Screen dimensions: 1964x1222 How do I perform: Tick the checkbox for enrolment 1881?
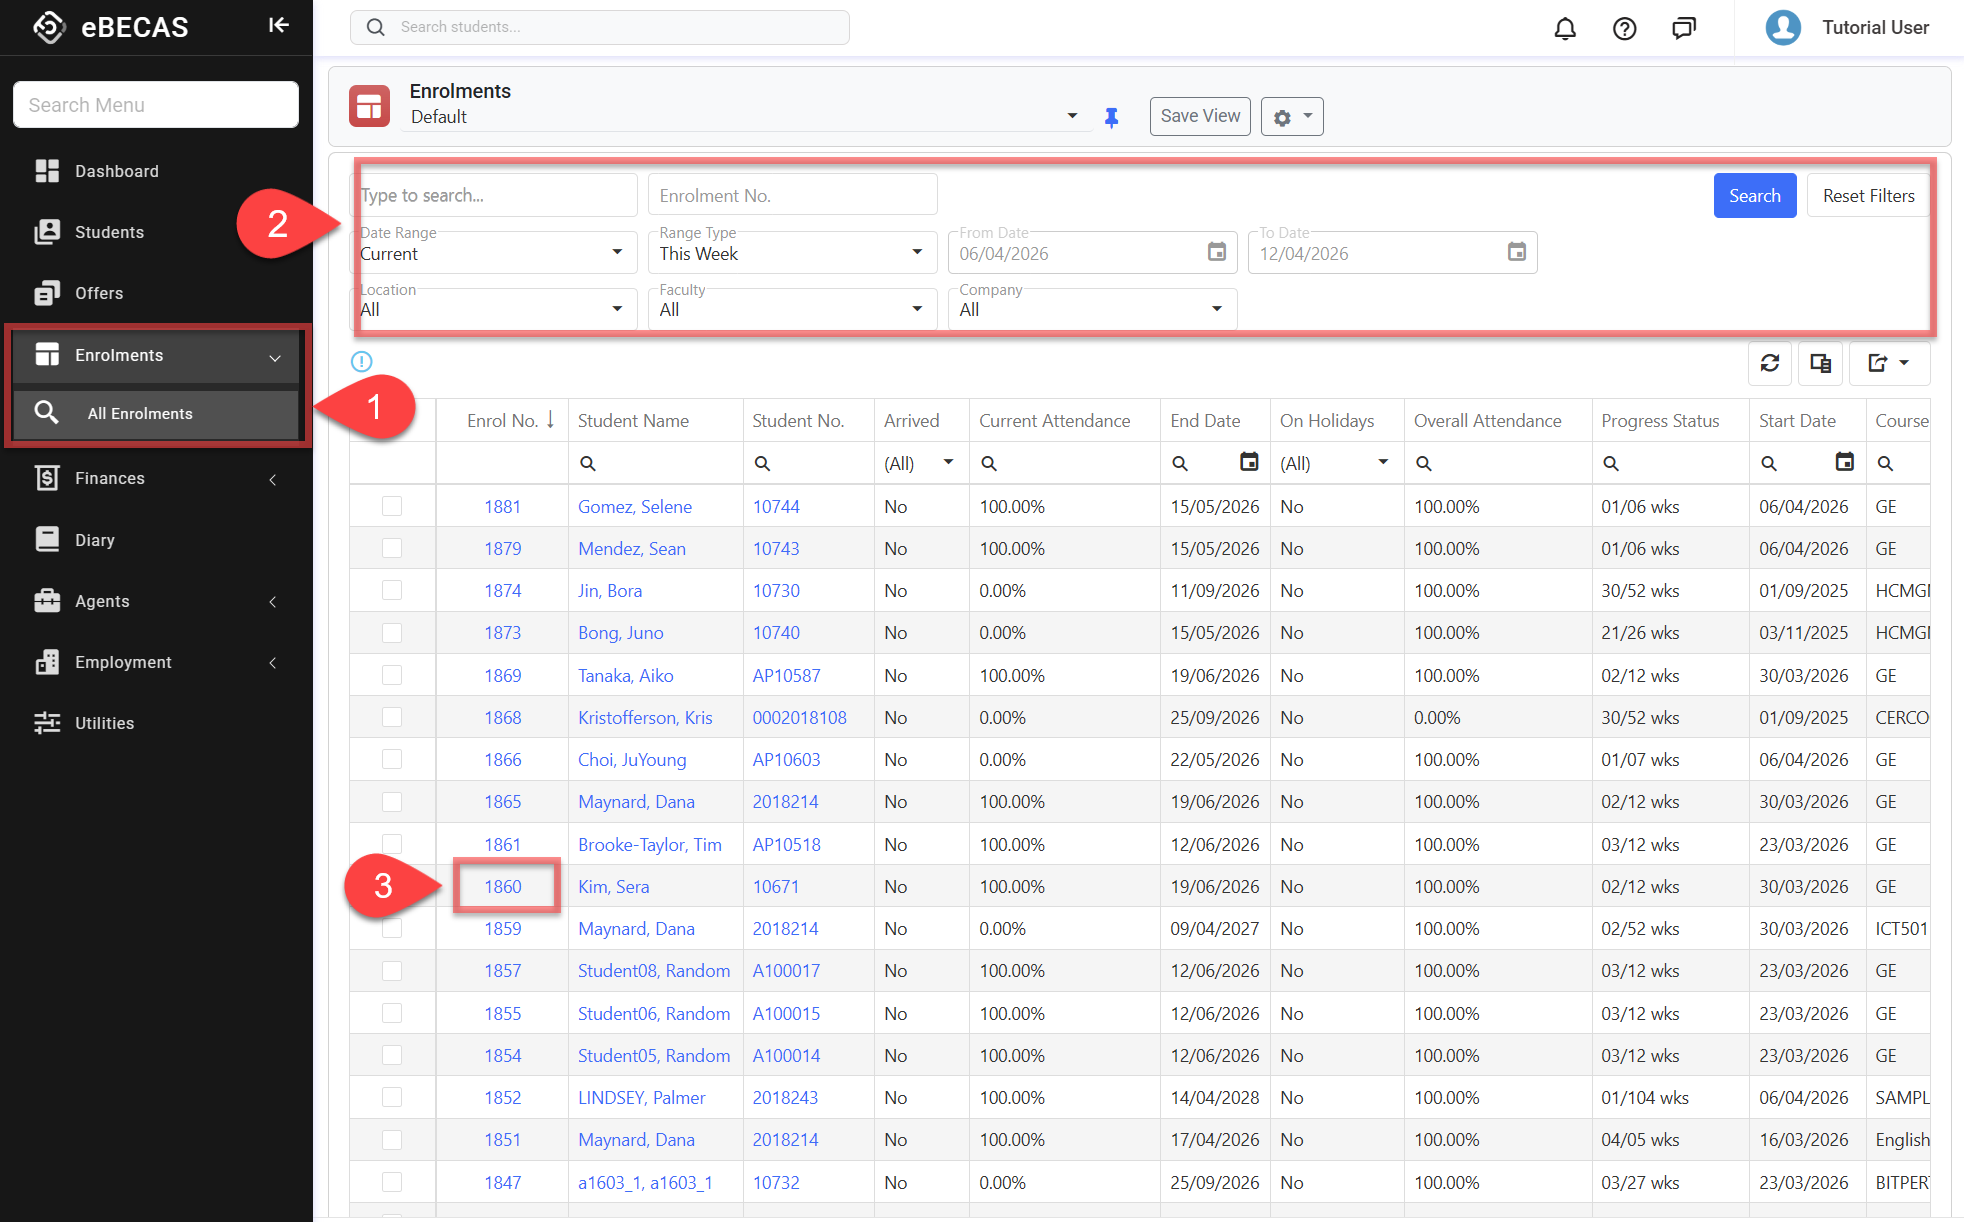392,506
